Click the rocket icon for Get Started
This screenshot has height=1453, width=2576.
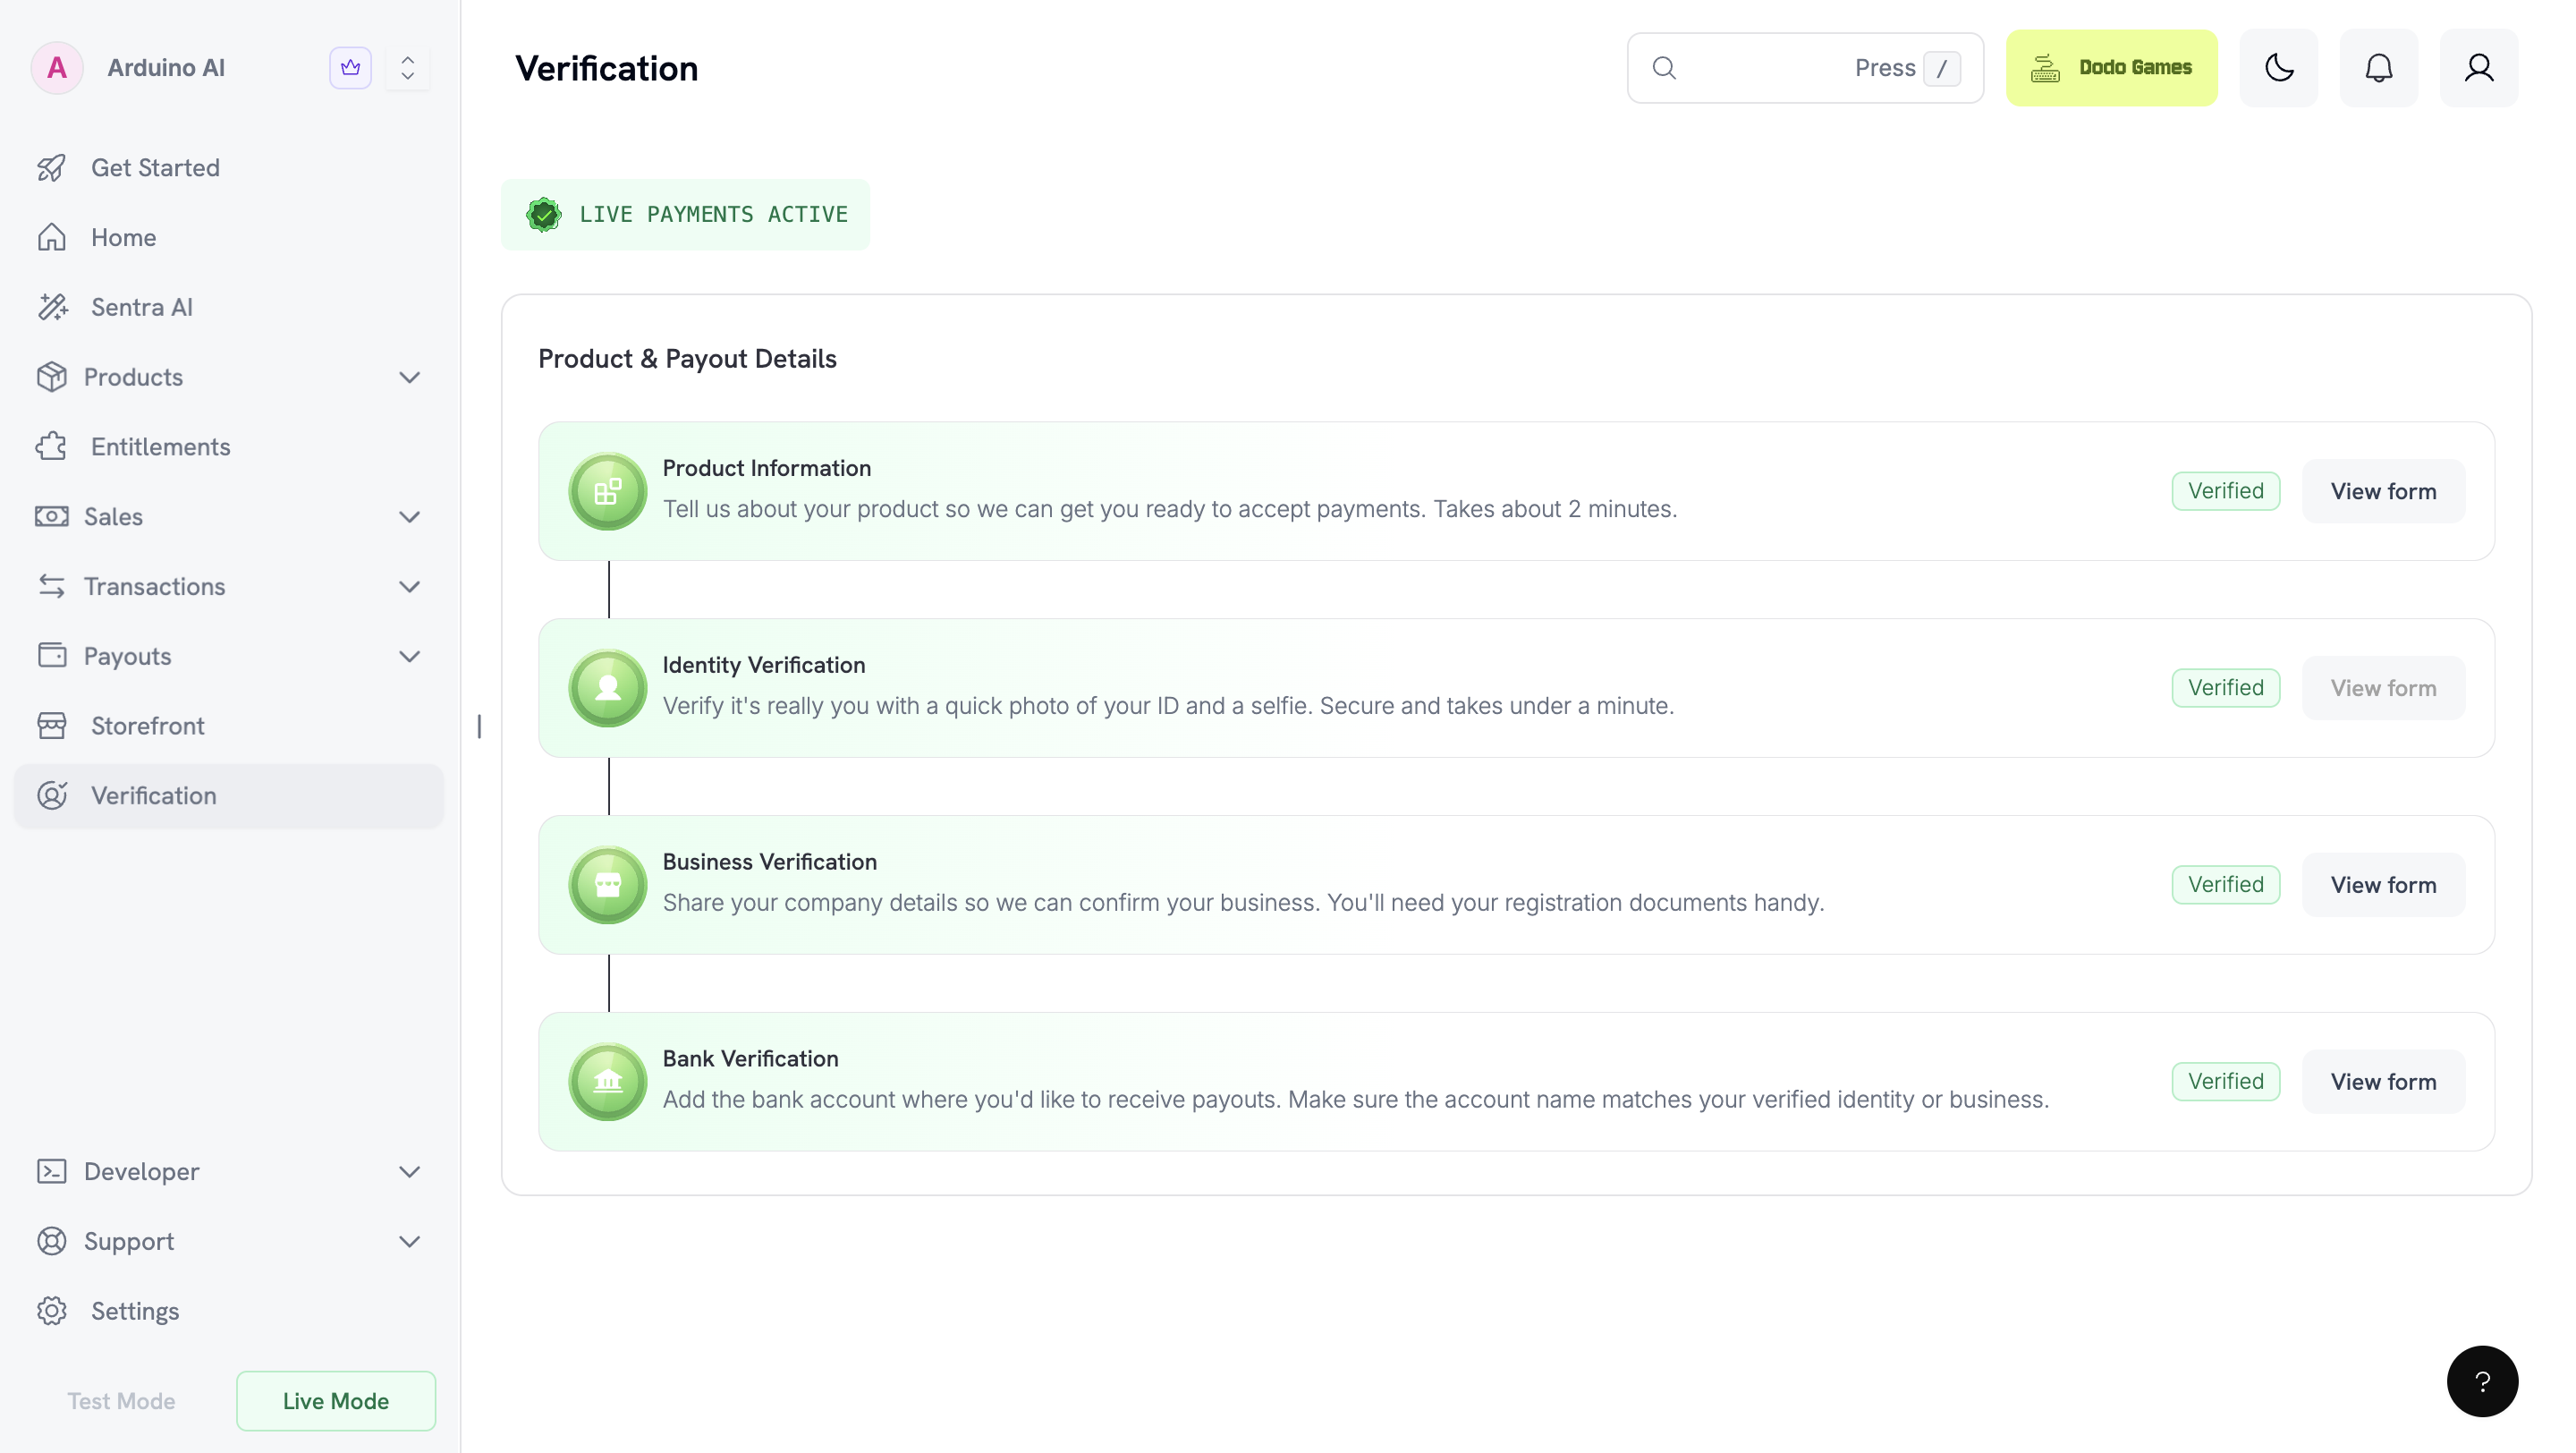pyautogui.click(x=52, y=168)
